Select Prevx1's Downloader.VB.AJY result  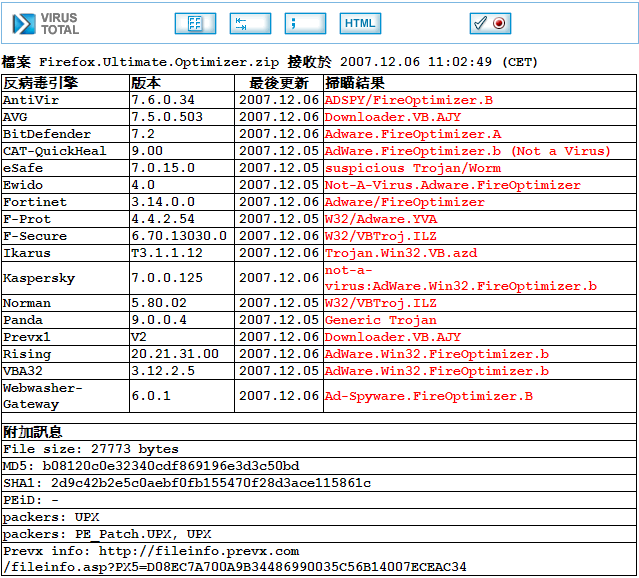click(x=393, y=338)
